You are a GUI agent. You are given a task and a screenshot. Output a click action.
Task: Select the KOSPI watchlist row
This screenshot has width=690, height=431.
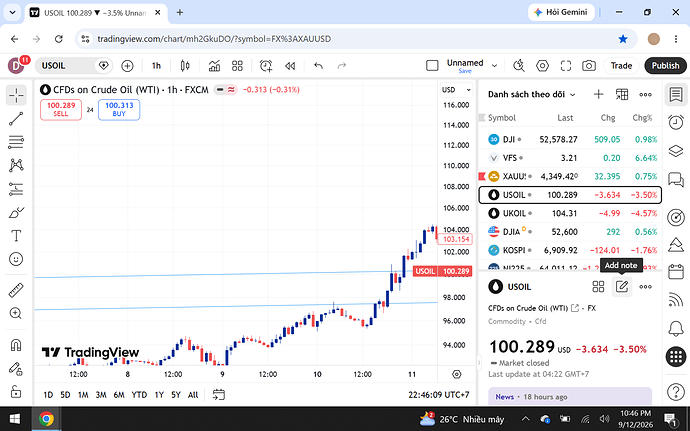point(570,250)
